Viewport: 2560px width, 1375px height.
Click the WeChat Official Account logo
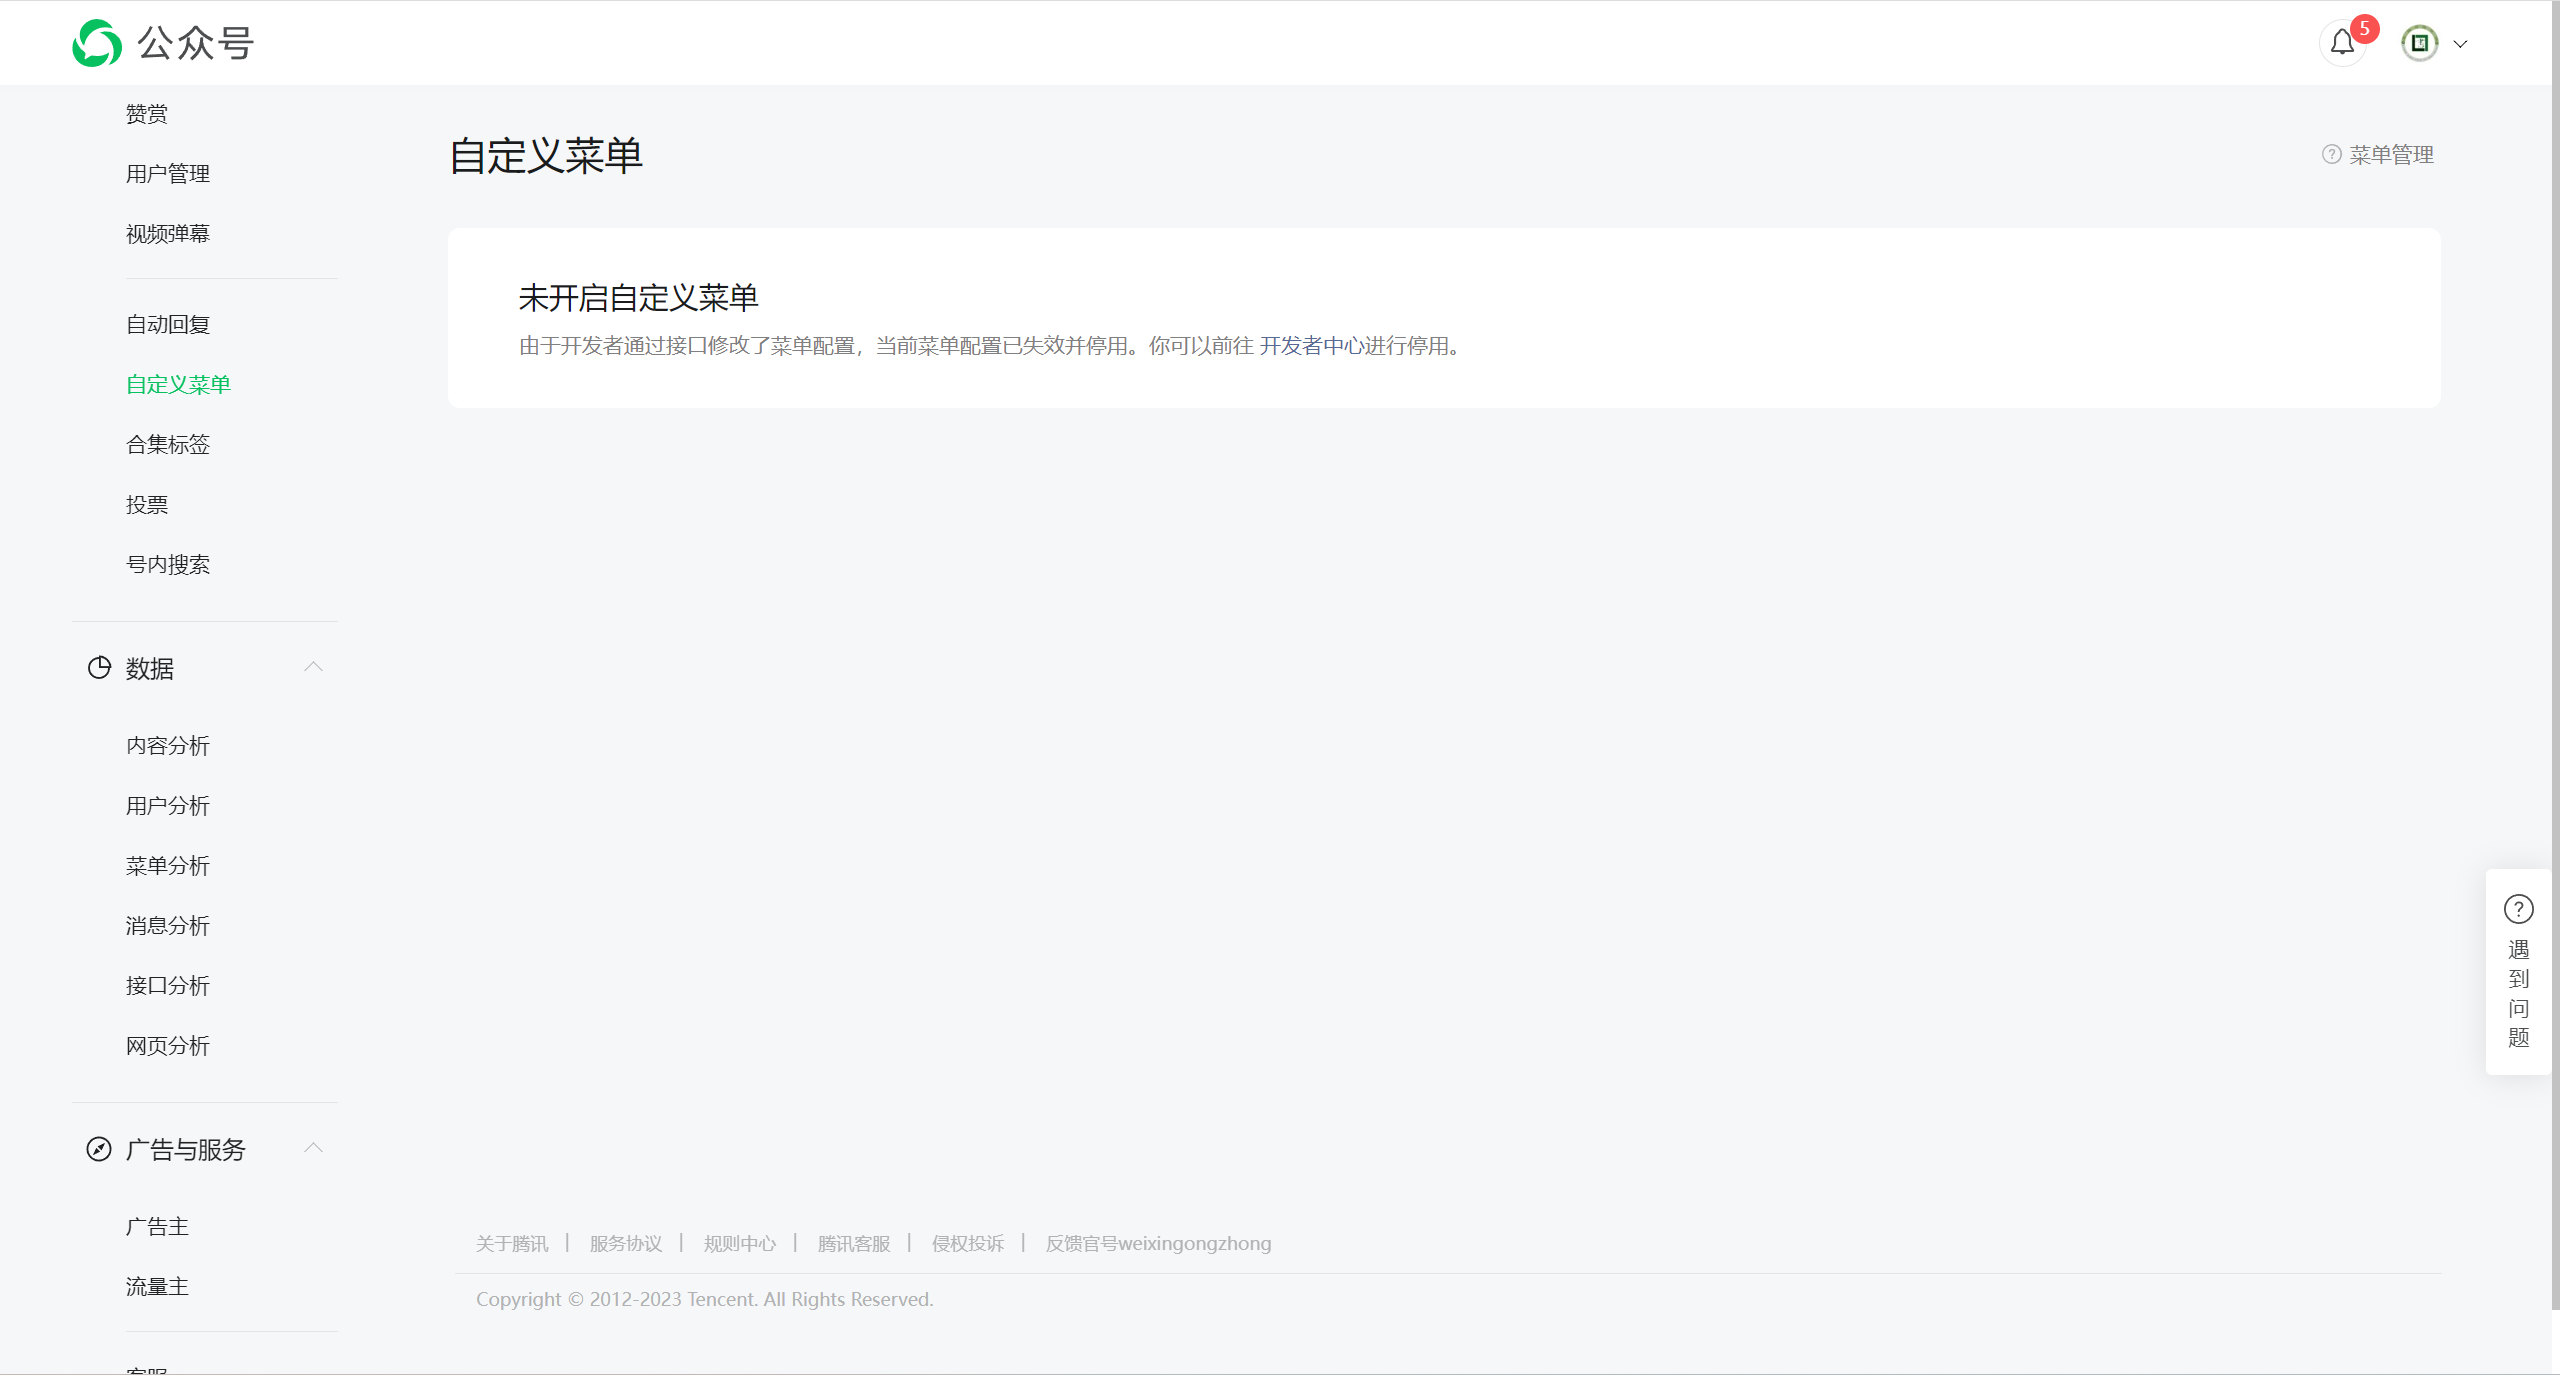click(x=97, y=43)
